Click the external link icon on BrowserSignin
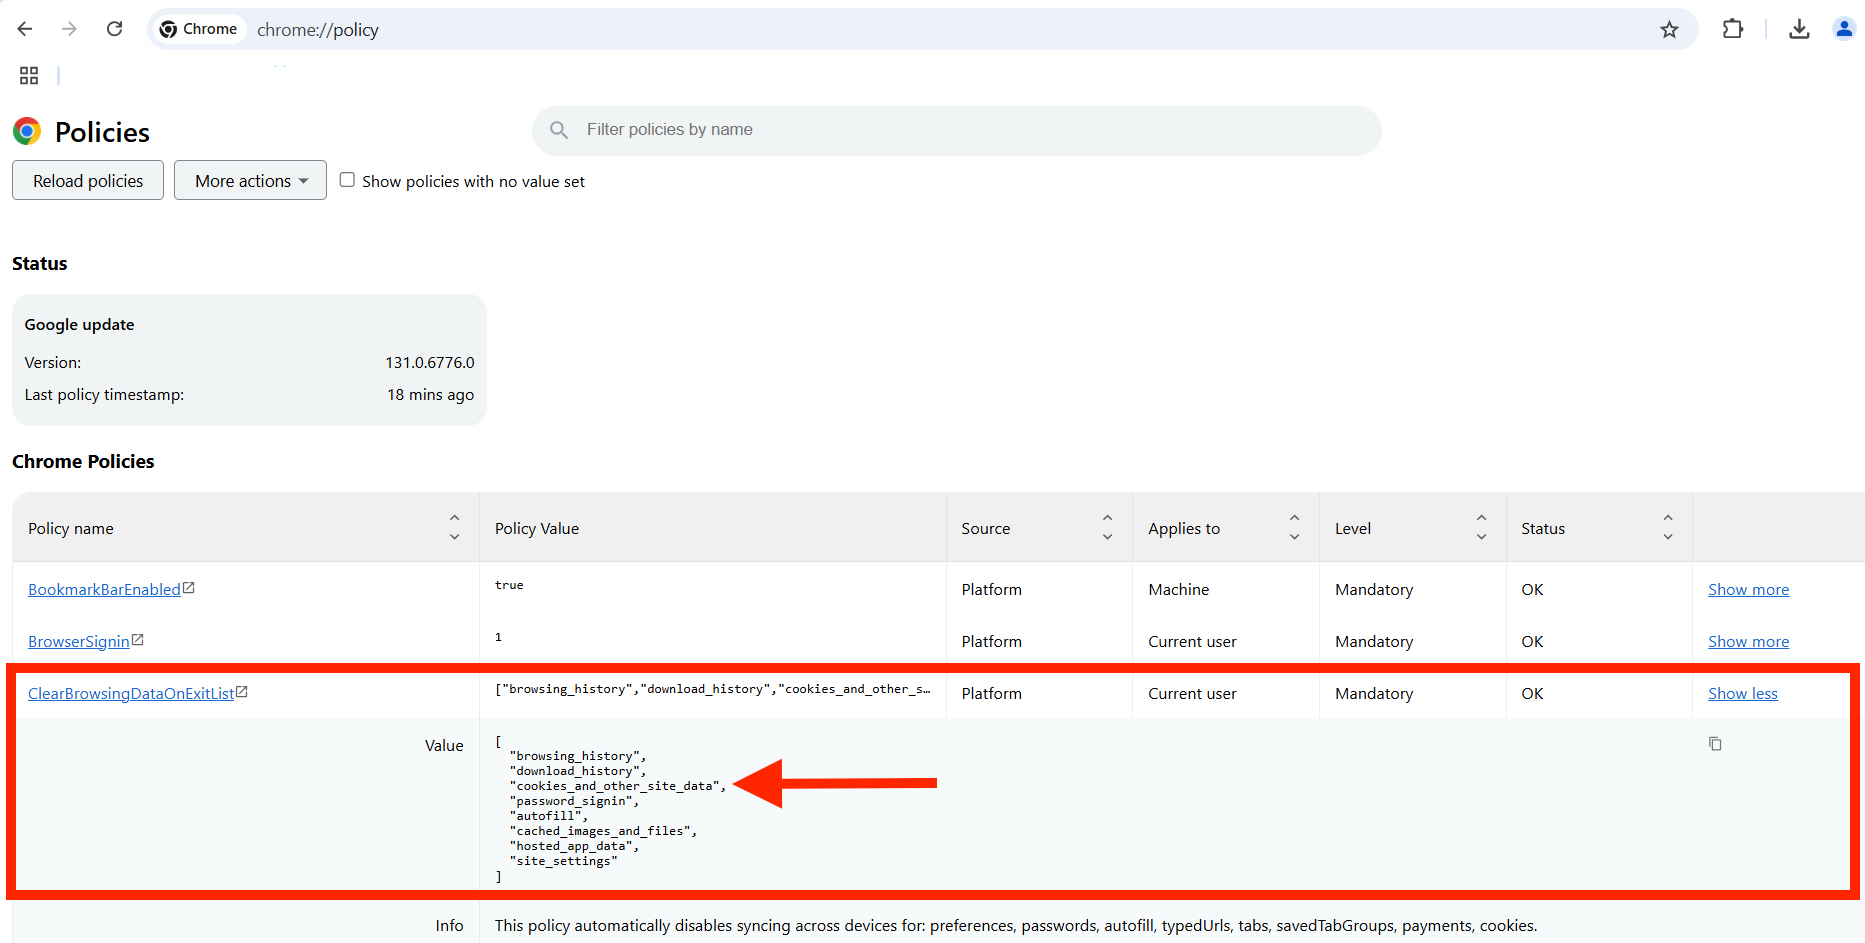Viewport: 1865px width, 943px height. (137, 639)
